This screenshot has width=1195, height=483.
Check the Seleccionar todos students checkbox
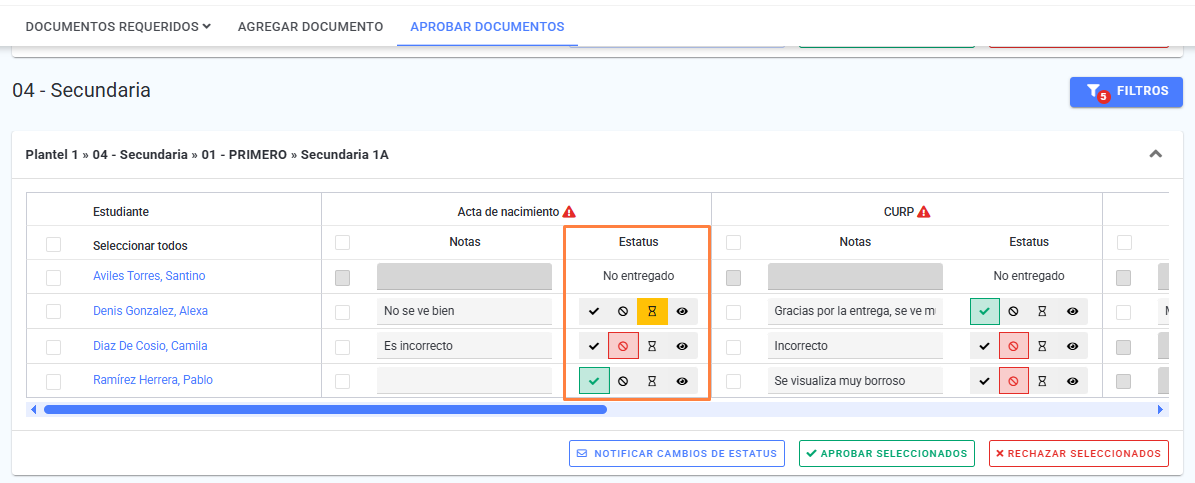tap(53, 245)
